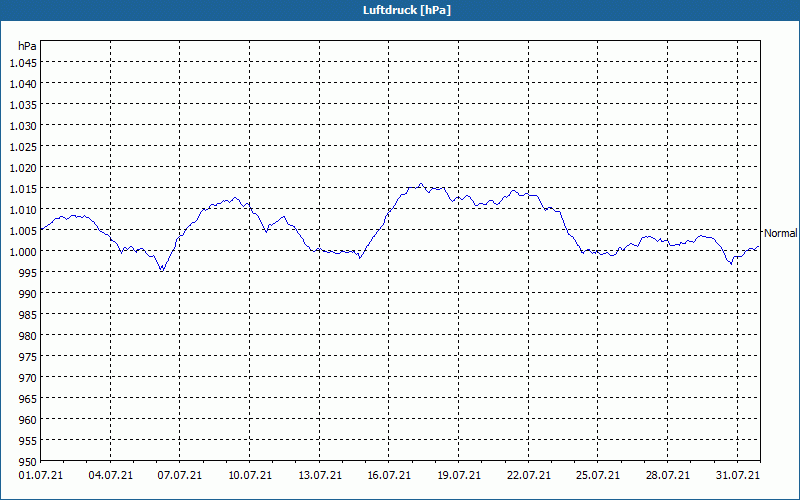Click the 07.07.21 date label

coord(180,476)
